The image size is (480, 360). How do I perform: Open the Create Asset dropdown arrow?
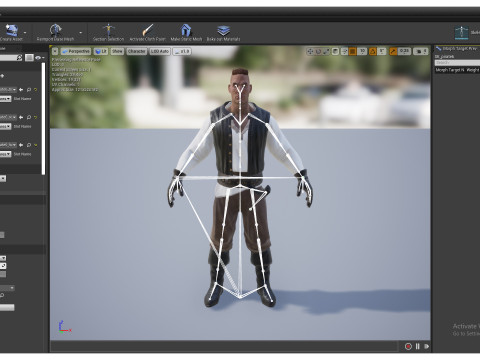coord(25,33)
